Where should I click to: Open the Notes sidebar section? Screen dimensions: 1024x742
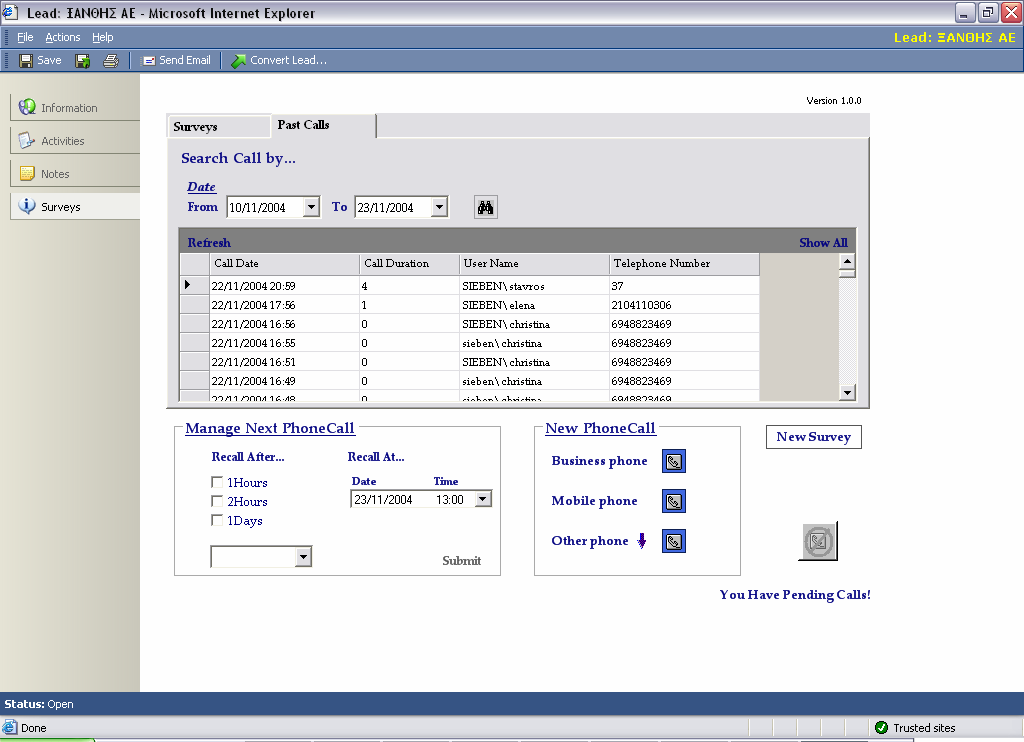point(75,174)
